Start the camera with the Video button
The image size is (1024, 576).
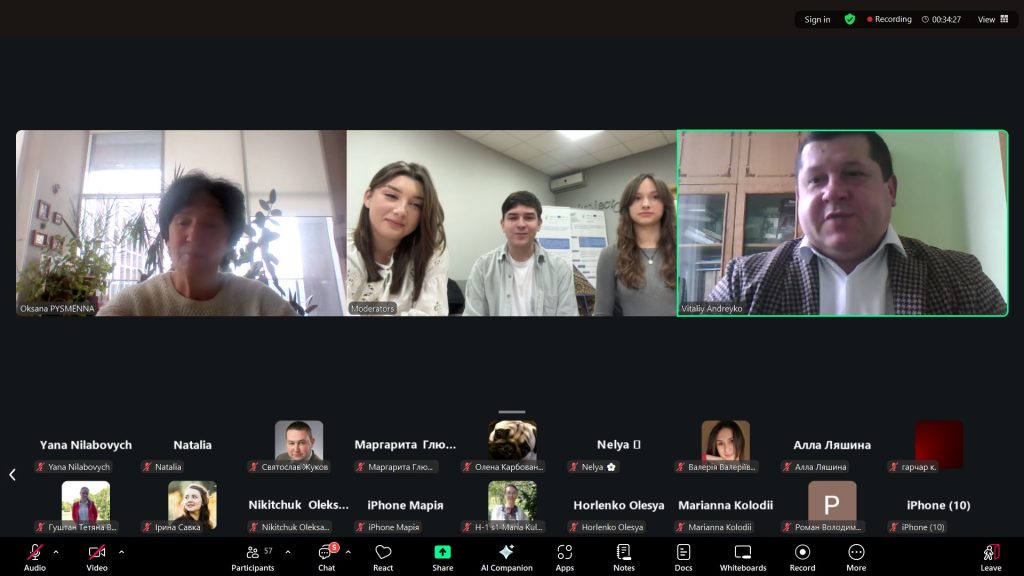pos(97,557)
